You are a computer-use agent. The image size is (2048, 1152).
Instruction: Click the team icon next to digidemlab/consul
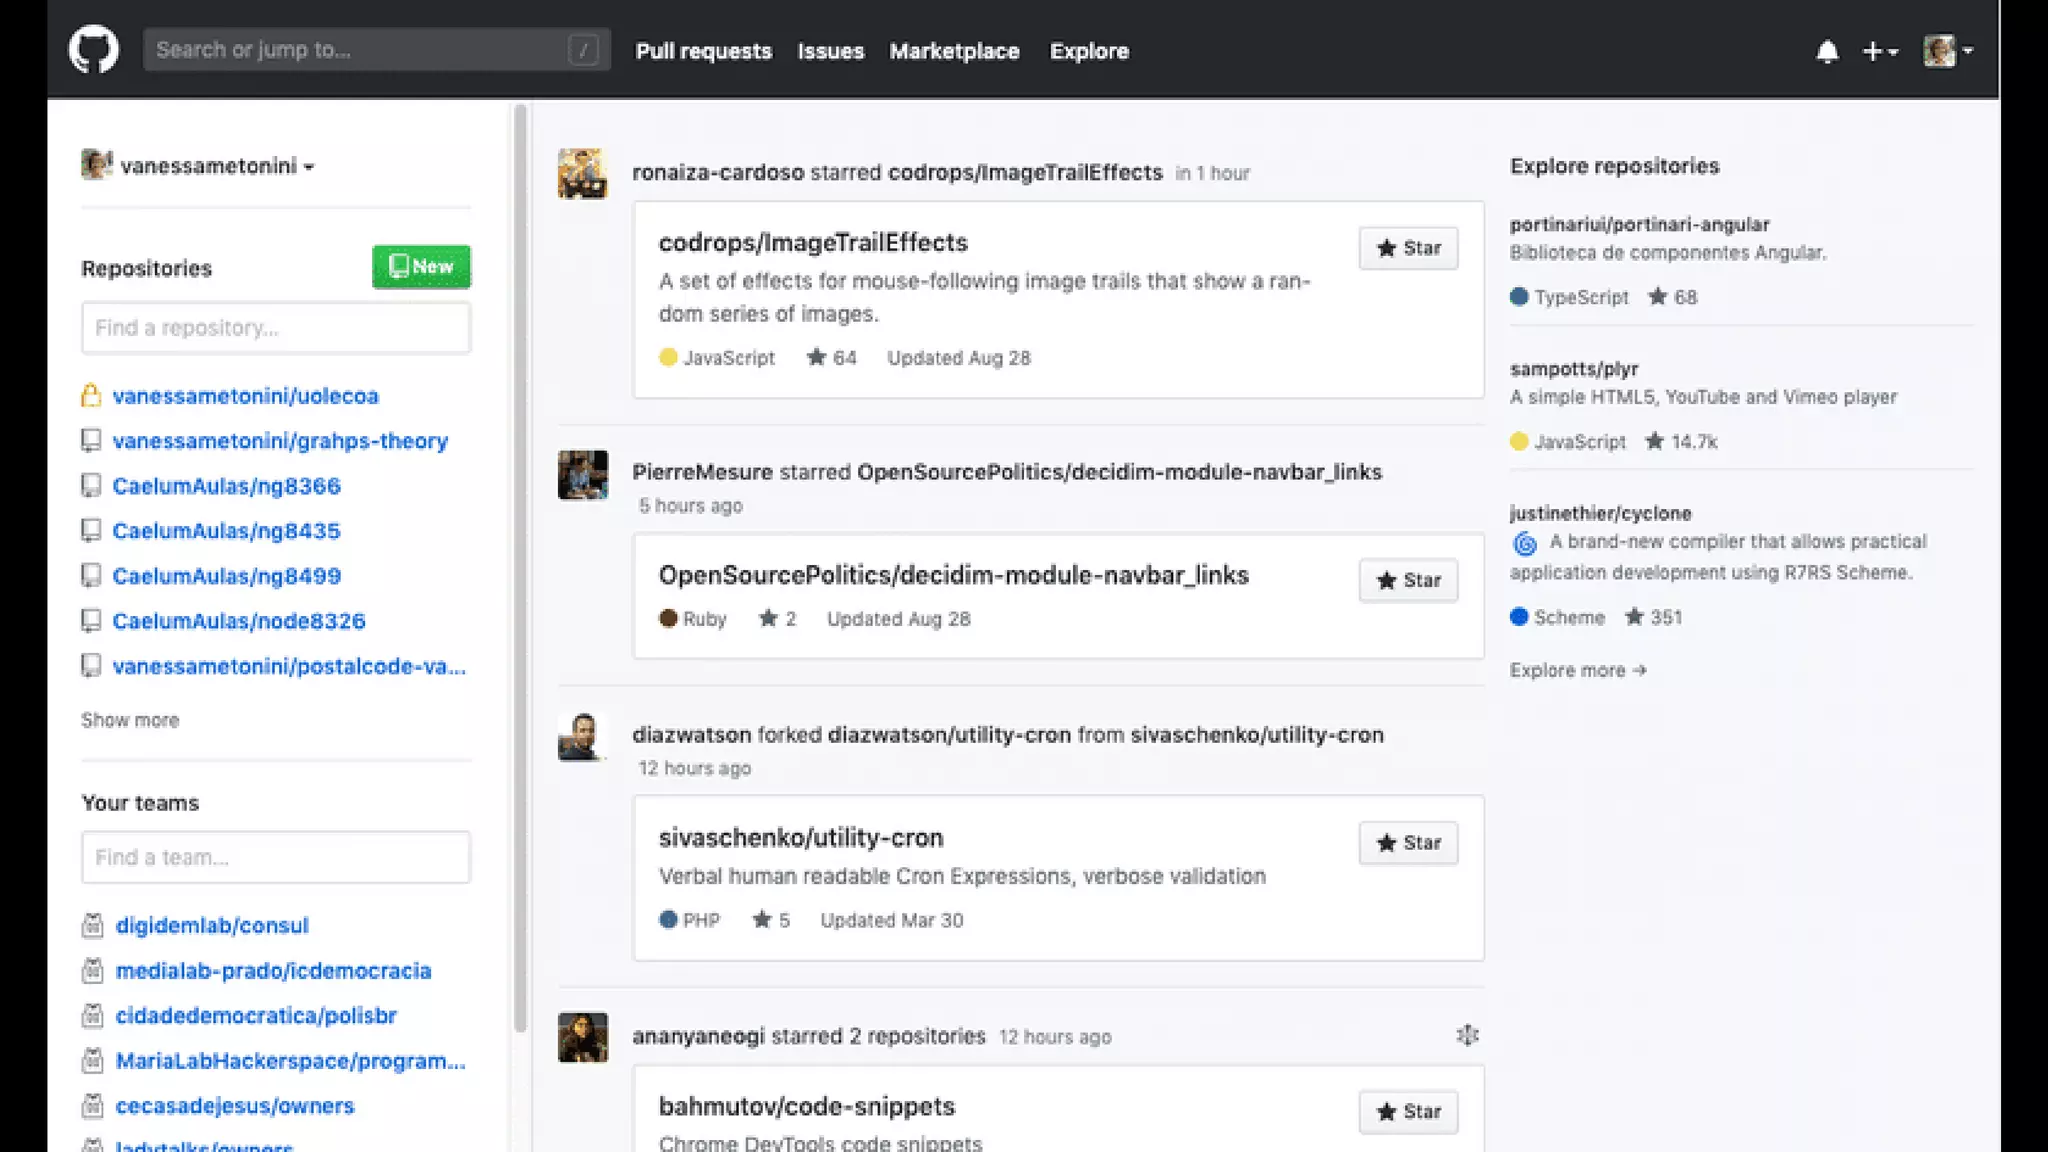pyautogui.click(x=93, y=926)
